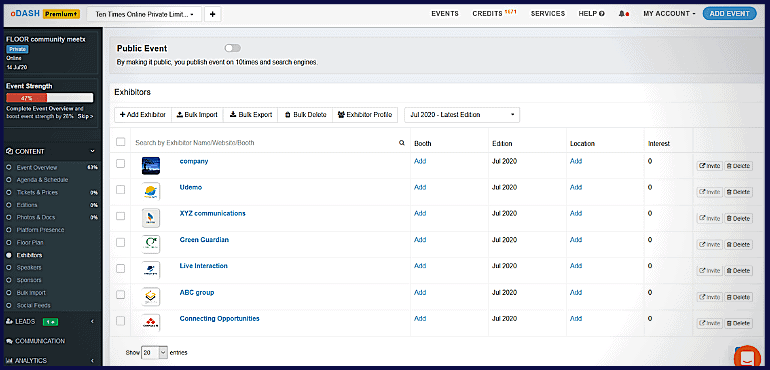This screenshot has height=370, width=770.
Task: Go to Speakers in sidebar
Action: 29,268
